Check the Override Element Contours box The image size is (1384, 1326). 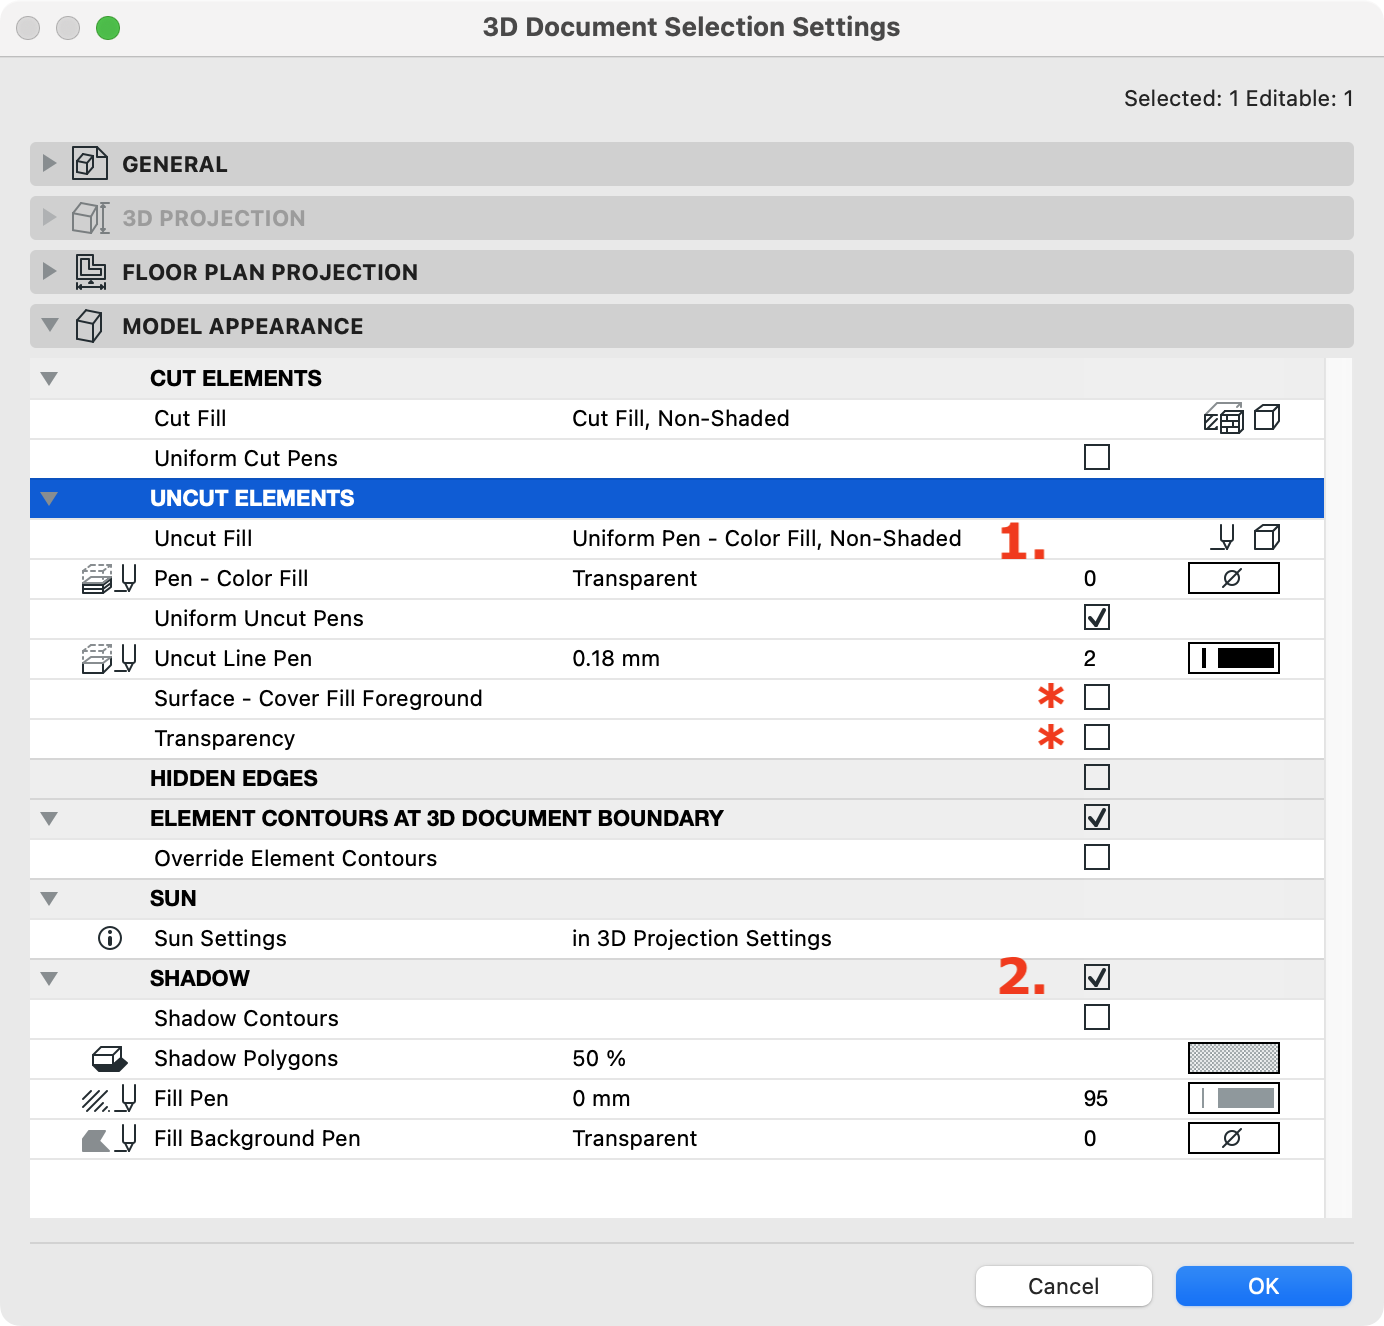(x=1097, y=857)
